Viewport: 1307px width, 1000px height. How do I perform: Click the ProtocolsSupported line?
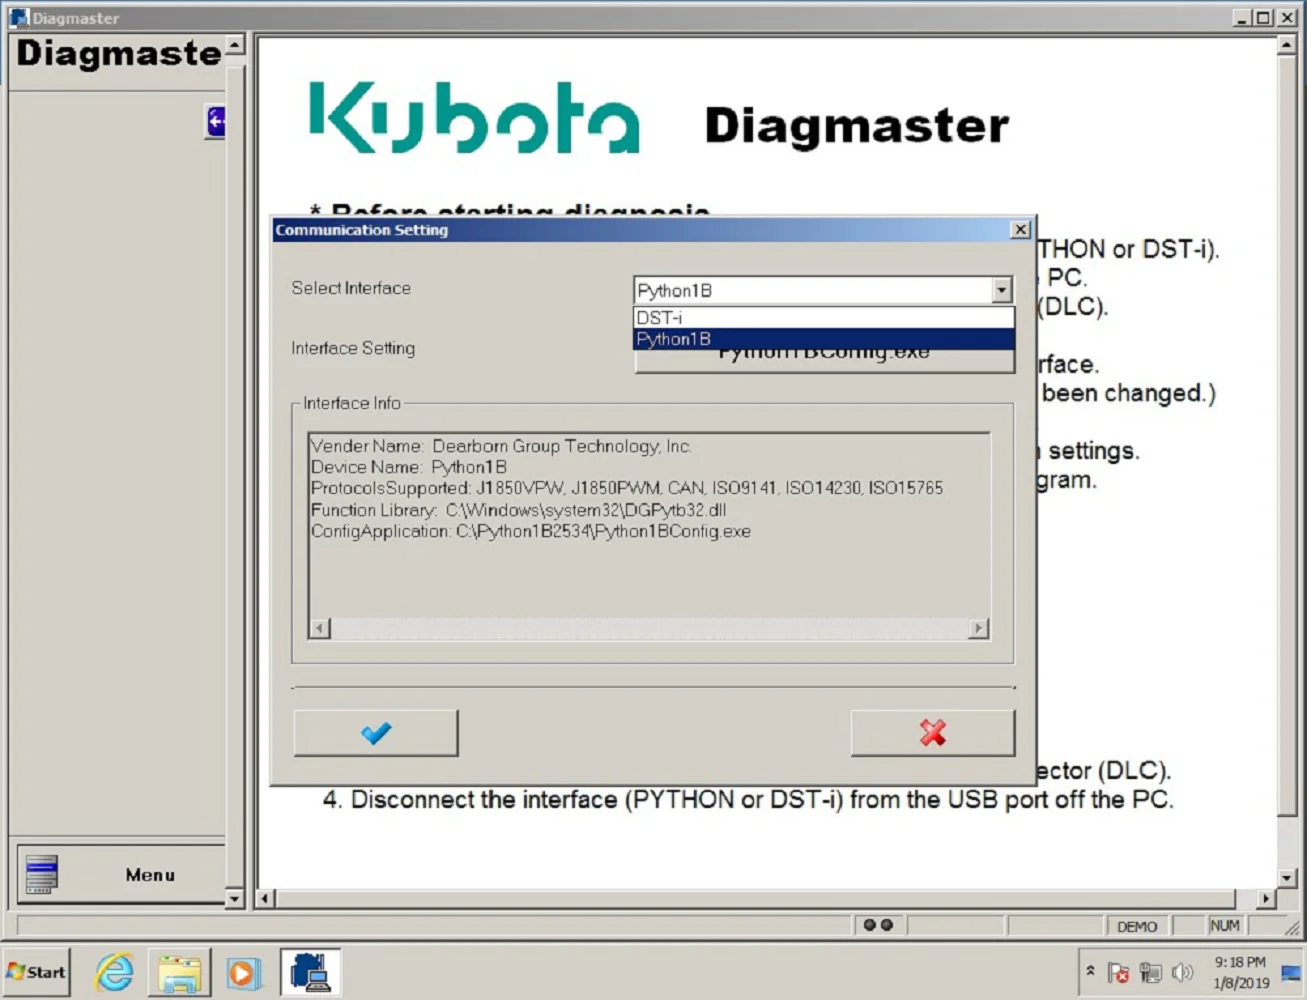pos(627,488)
